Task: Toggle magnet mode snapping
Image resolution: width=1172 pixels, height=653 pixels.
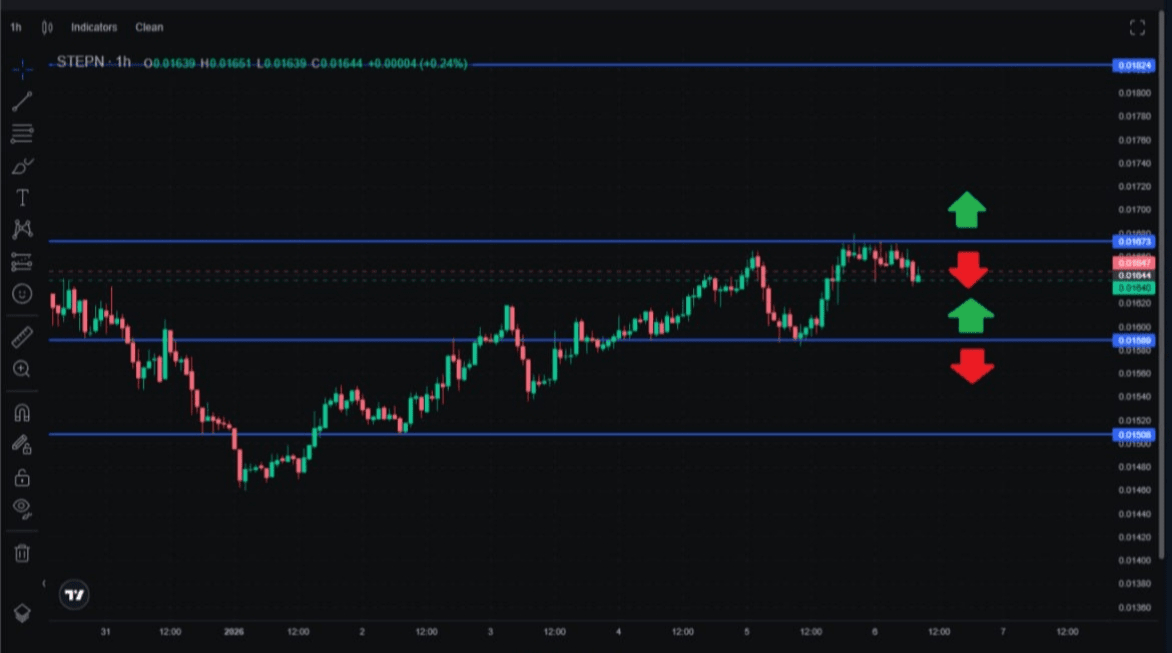Action: point(22,413)
